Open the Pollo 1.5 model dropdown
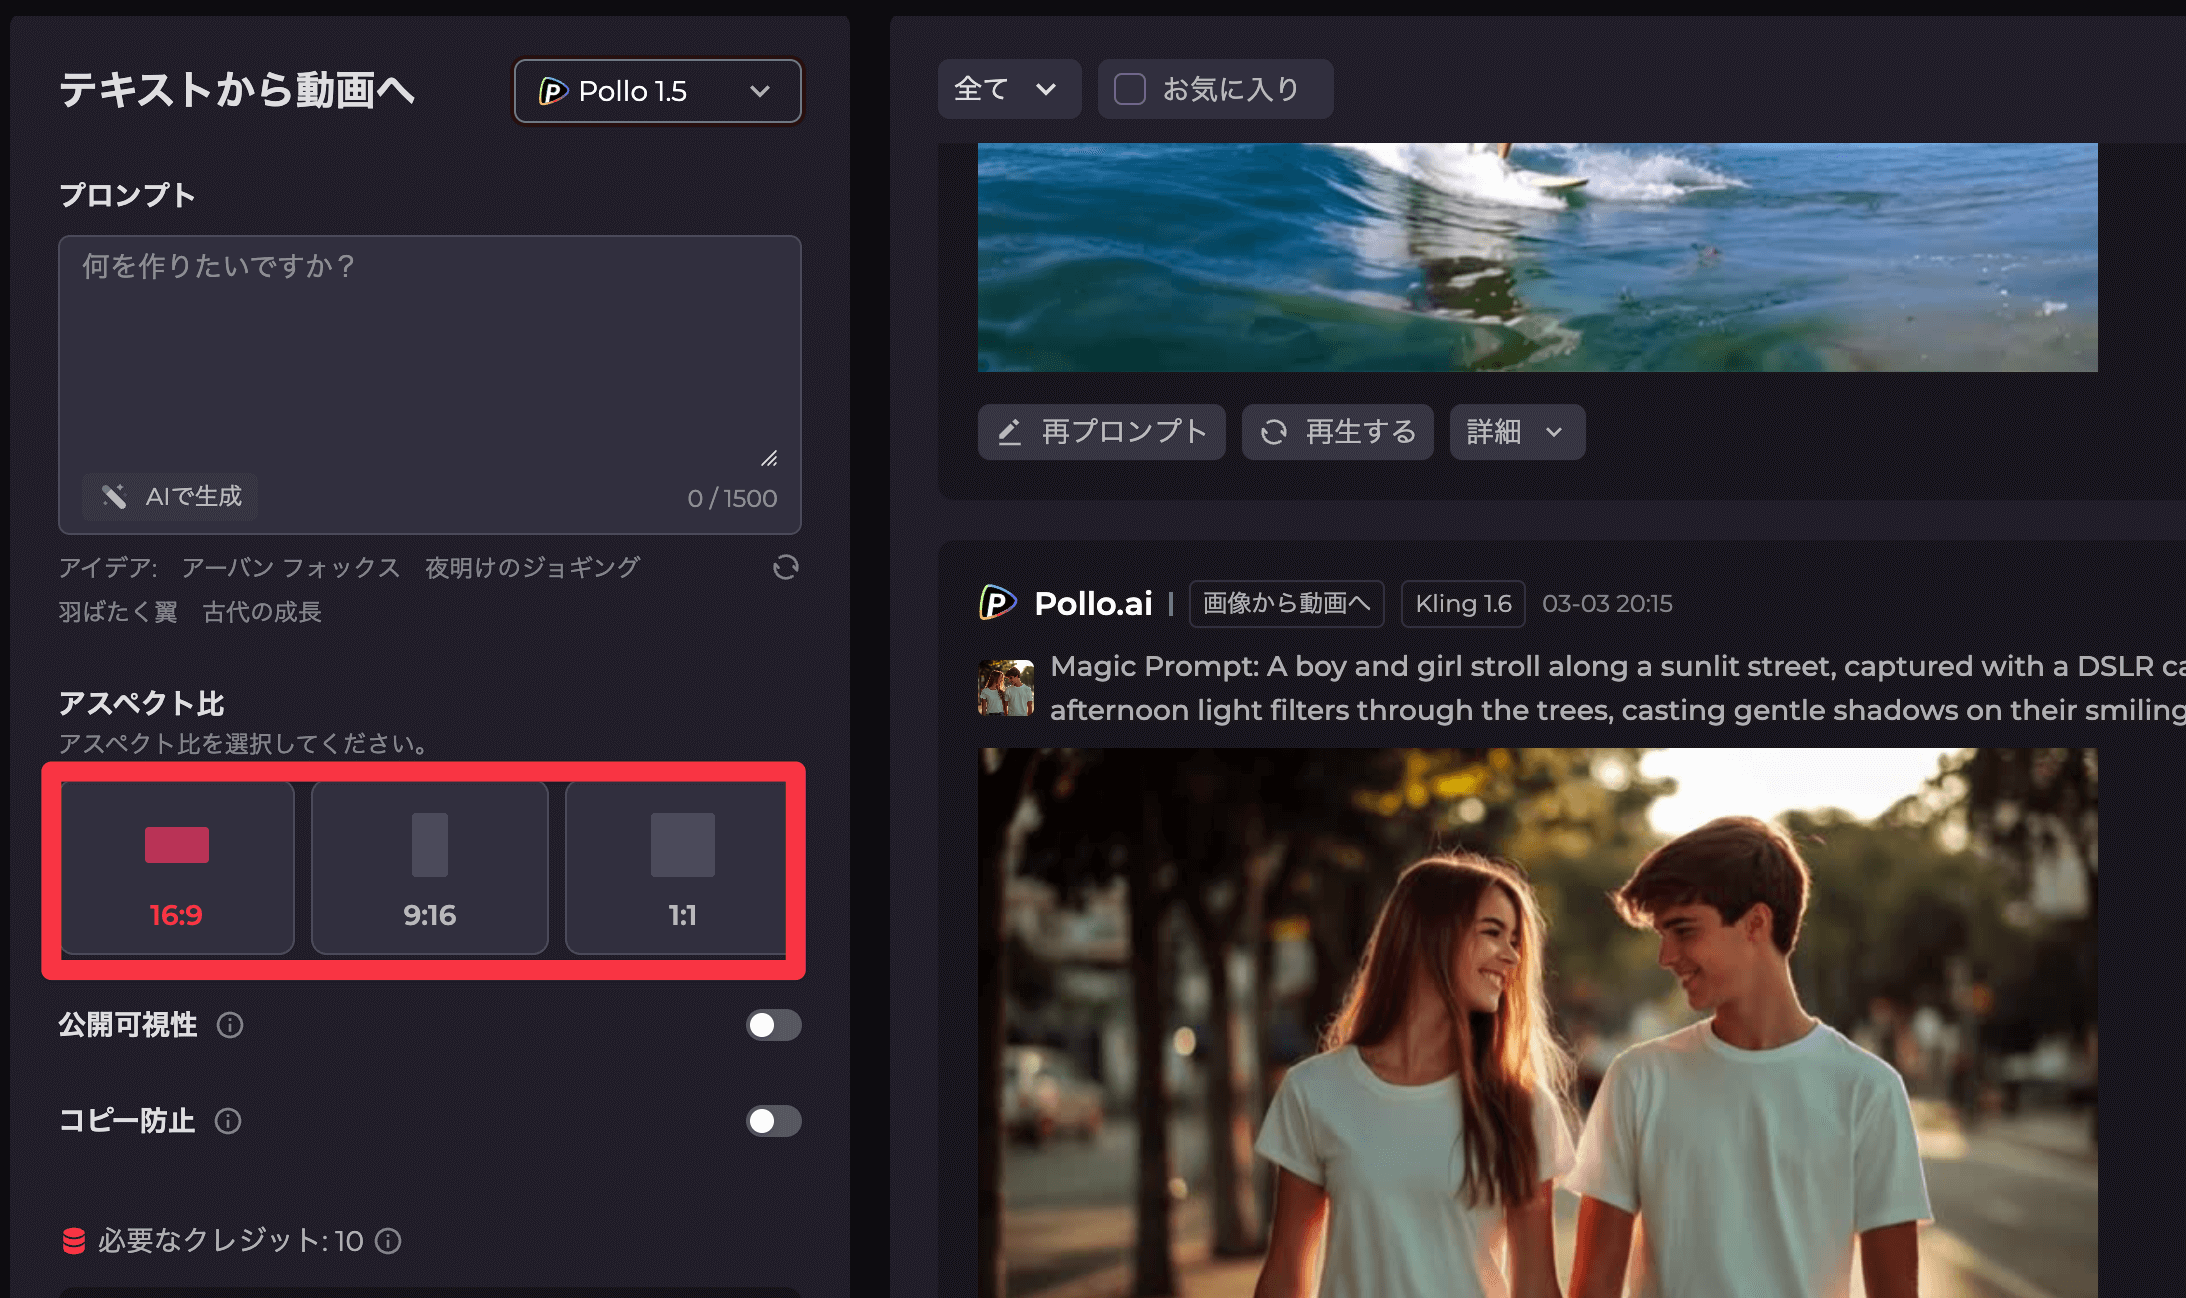The width and height of the screenshot is (2186, 1298). tap(657, 91)
